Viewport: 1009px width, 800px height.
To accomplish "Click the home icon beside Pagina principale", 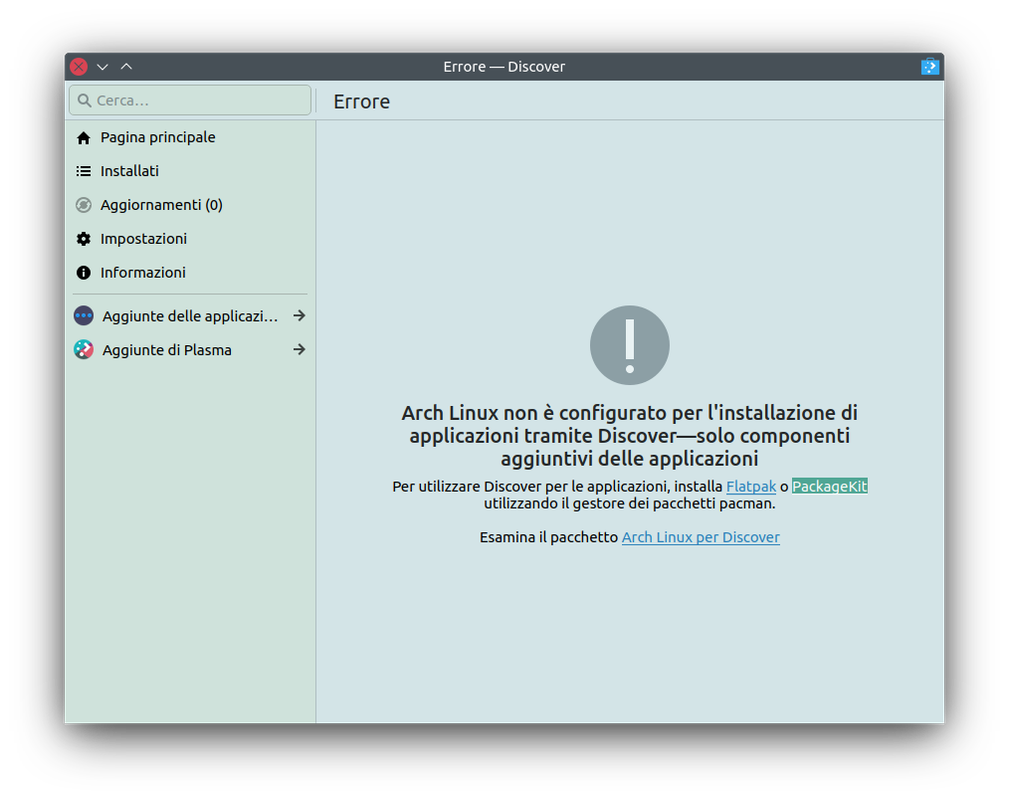I will click(84, 138).
